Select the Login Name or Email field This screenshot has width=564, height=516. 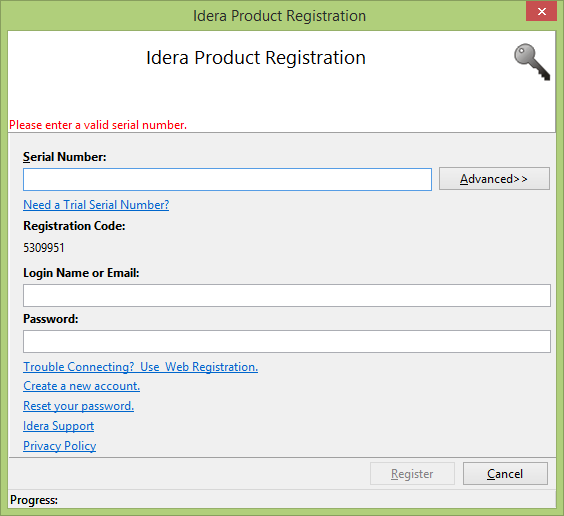point(287,295)
